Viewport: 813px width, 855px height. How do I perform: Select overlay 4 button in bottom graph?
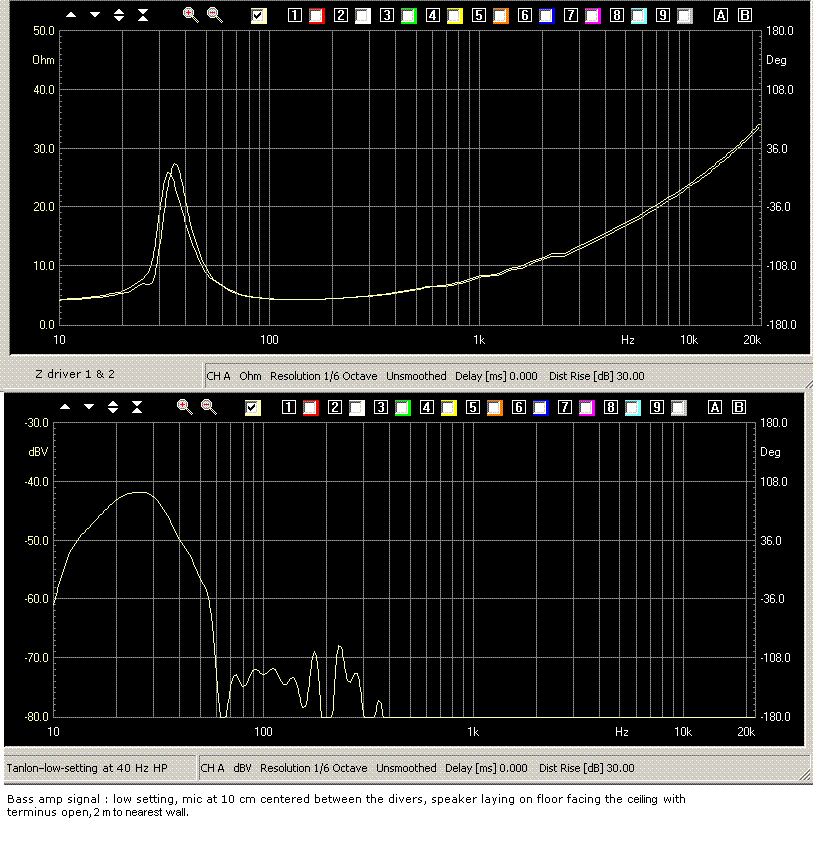tap(426, 407)
